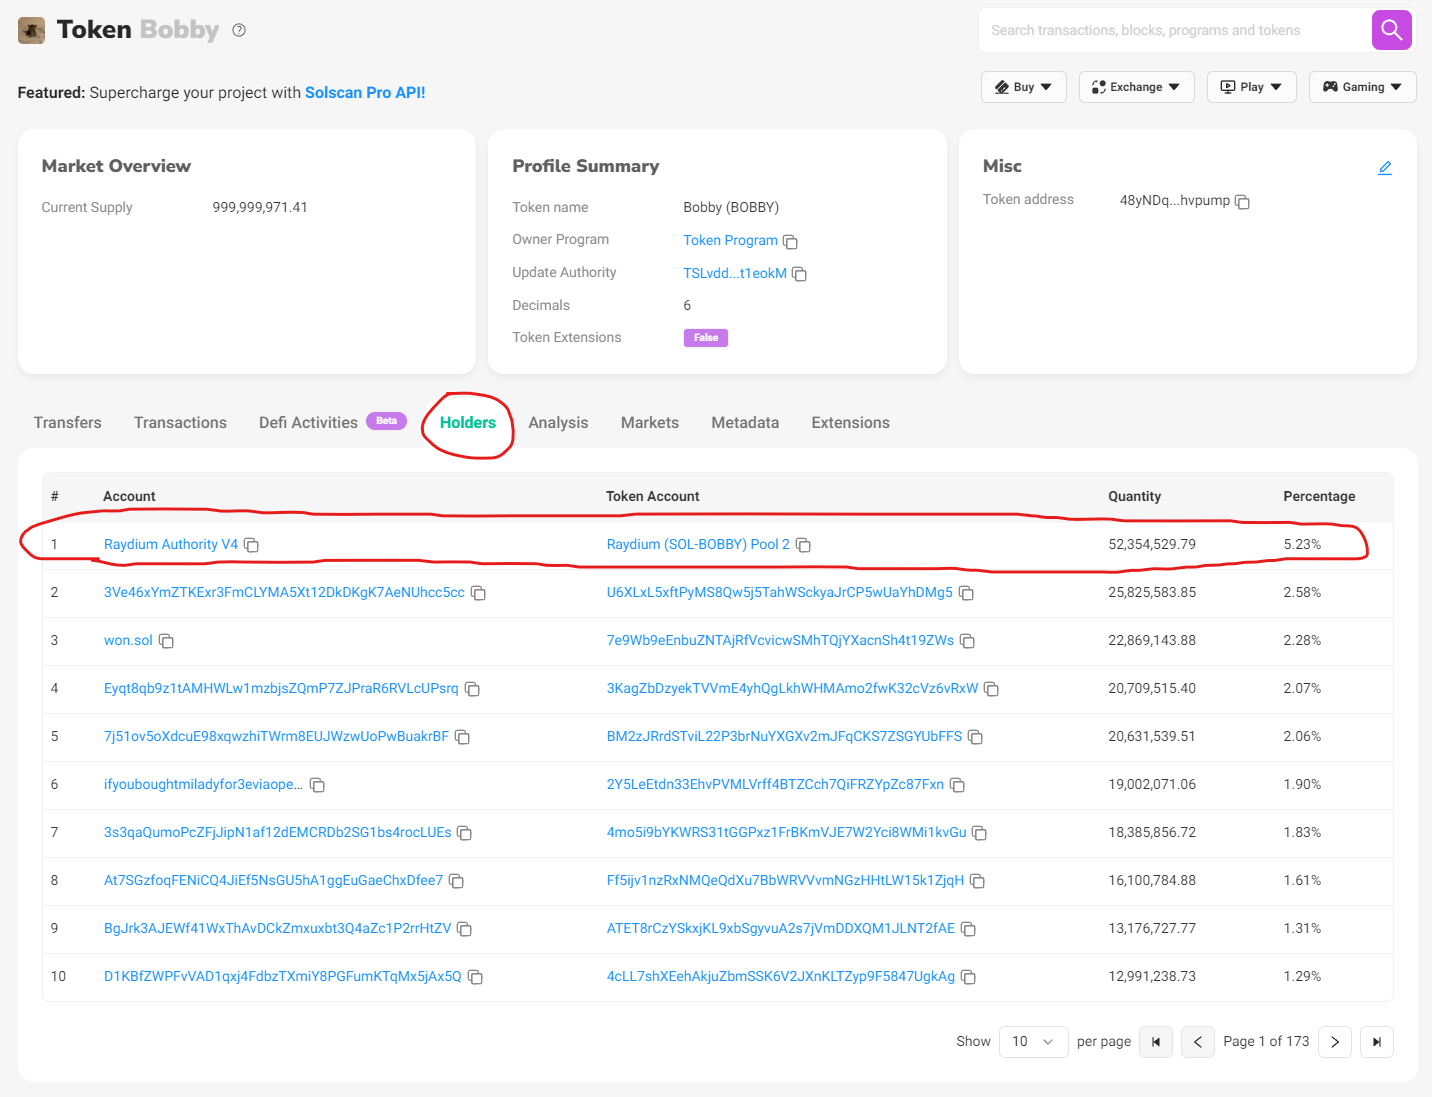Change rows shown per page from 10
Screen dimensions: 1432x1097
[1033, 1042]
